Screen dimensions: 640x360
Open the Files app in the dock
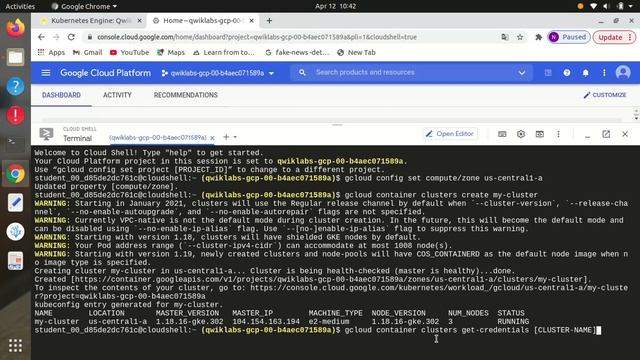point(15,57)
